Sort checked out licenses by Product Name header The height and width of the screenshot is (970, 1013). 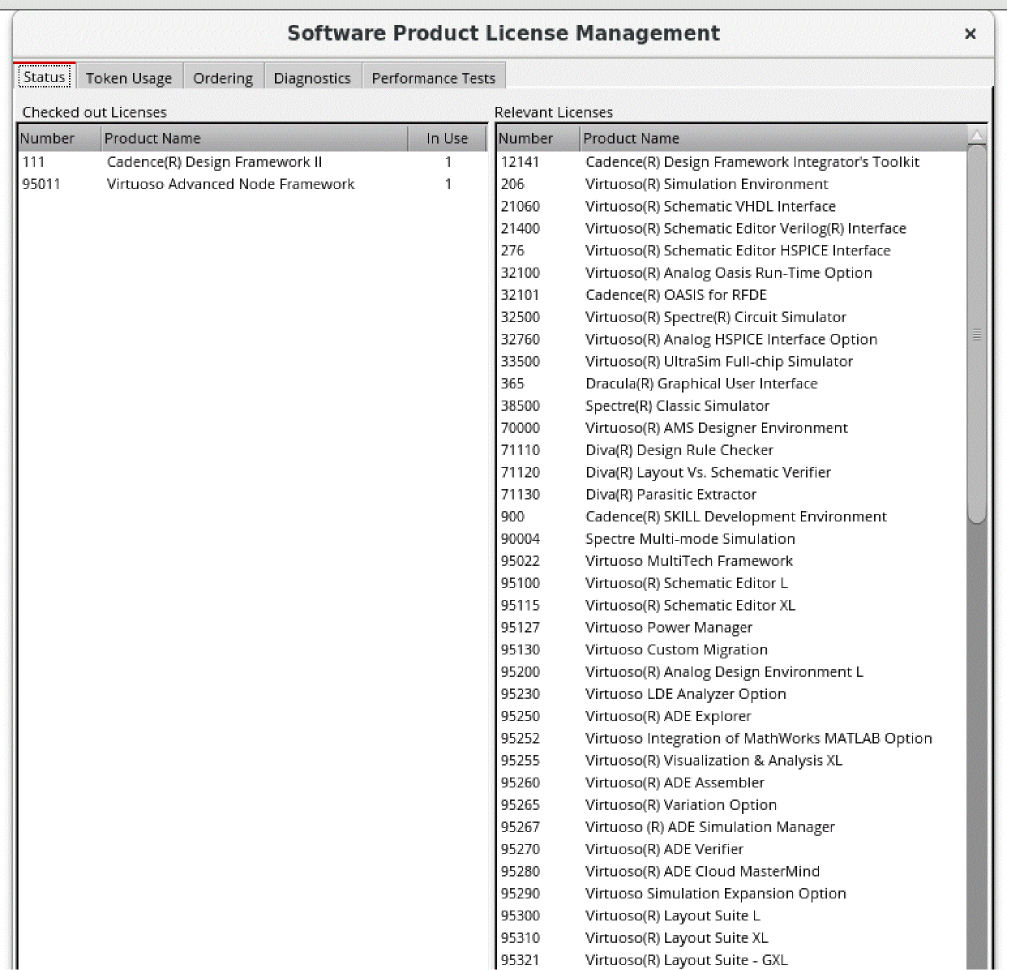(254, 139)
